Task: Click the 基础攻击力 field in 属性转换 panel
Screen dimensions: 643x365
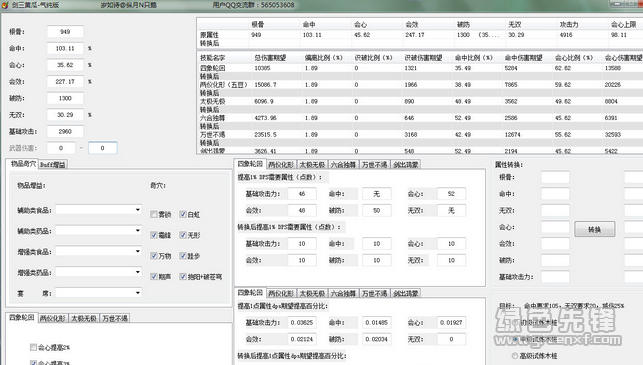Action: tap(555, 277)
